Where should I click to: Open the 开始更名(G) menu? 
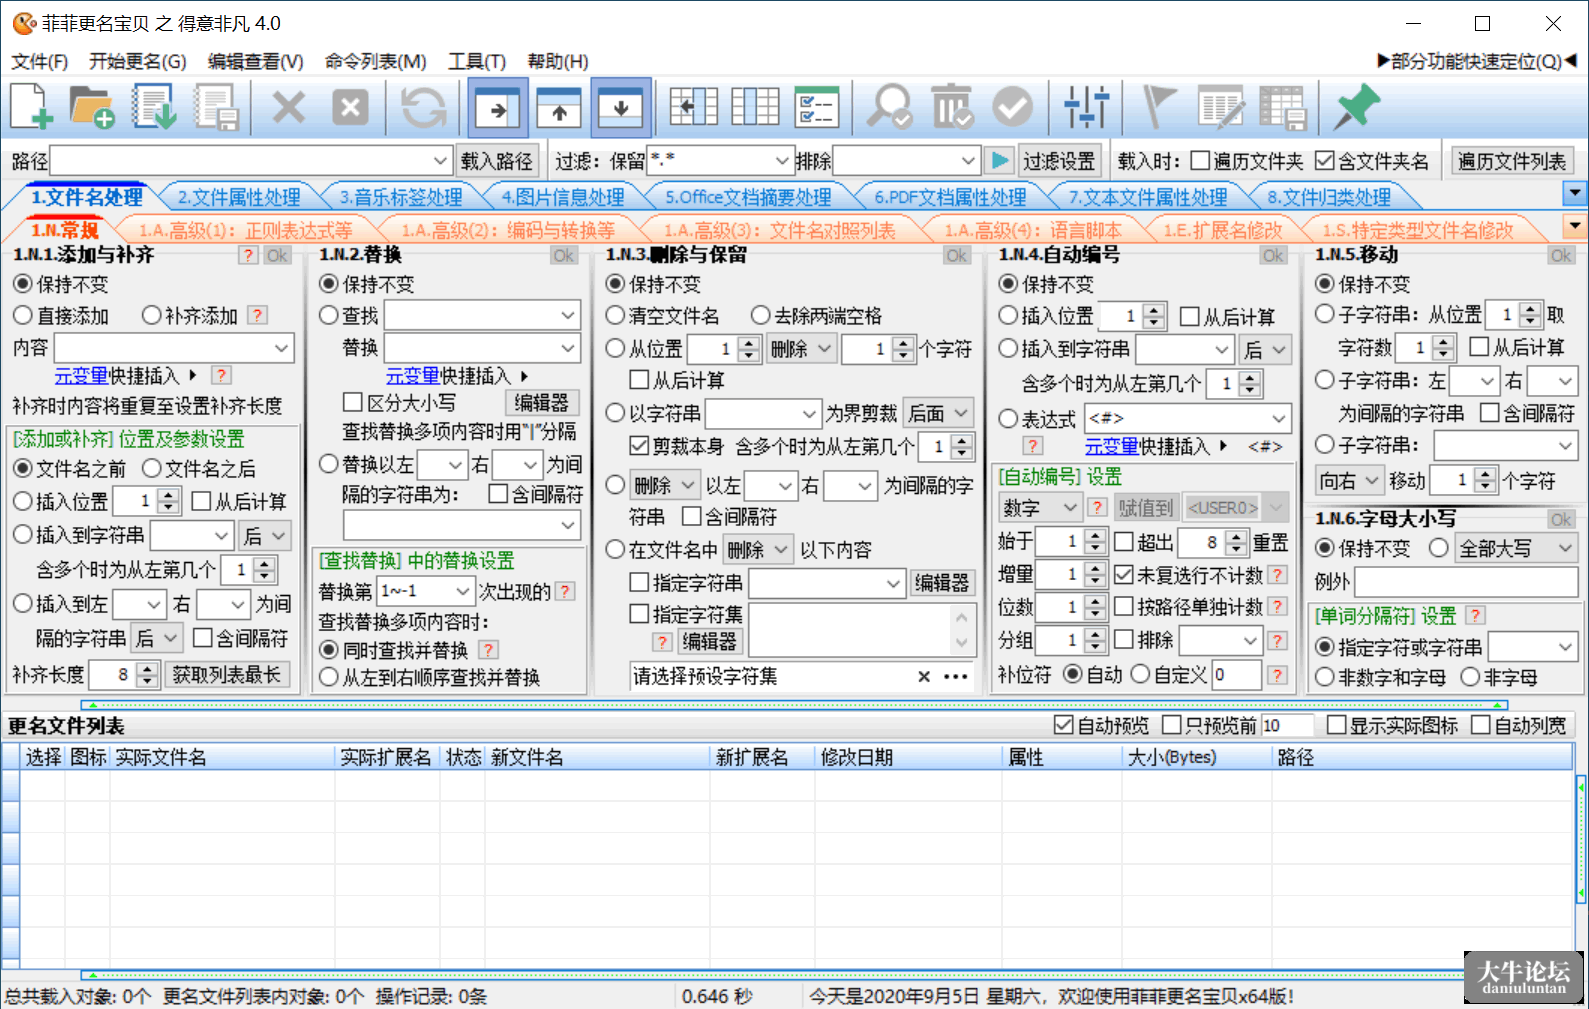pyautogui.click(x=138, y=62)
